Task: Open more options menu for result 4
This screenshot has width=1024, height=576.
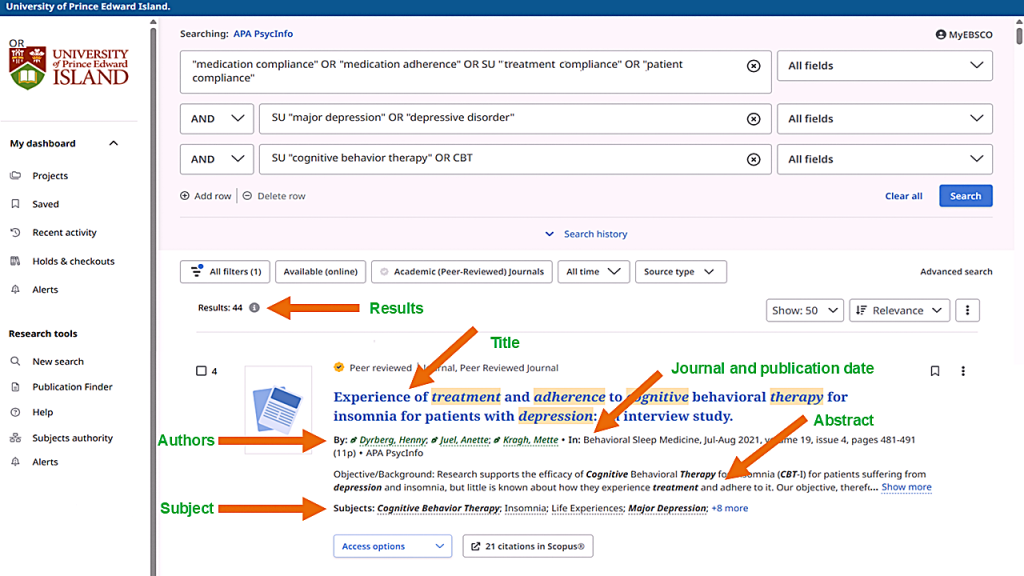Action: click(x=963, y=371)
